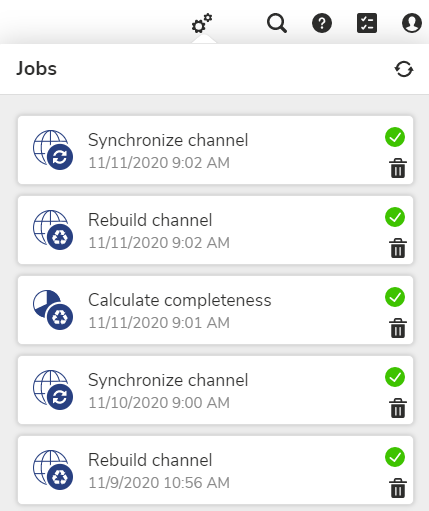The height and width of the screenshot is (511, 429).
Task: Click success checkmark on Calculate completeness job
Action: pyautogui.click(x=395, y=297)
